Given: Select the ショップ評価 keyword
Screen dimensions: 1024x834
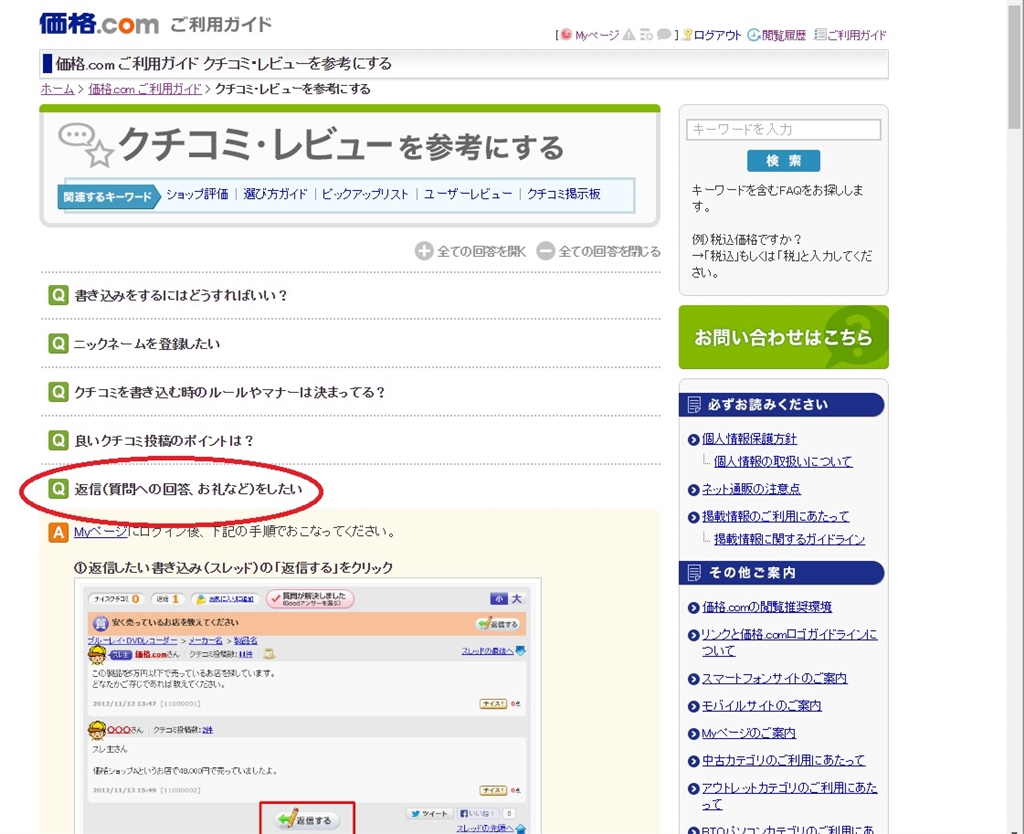Looking at the screenshot, I should [197, 194].
